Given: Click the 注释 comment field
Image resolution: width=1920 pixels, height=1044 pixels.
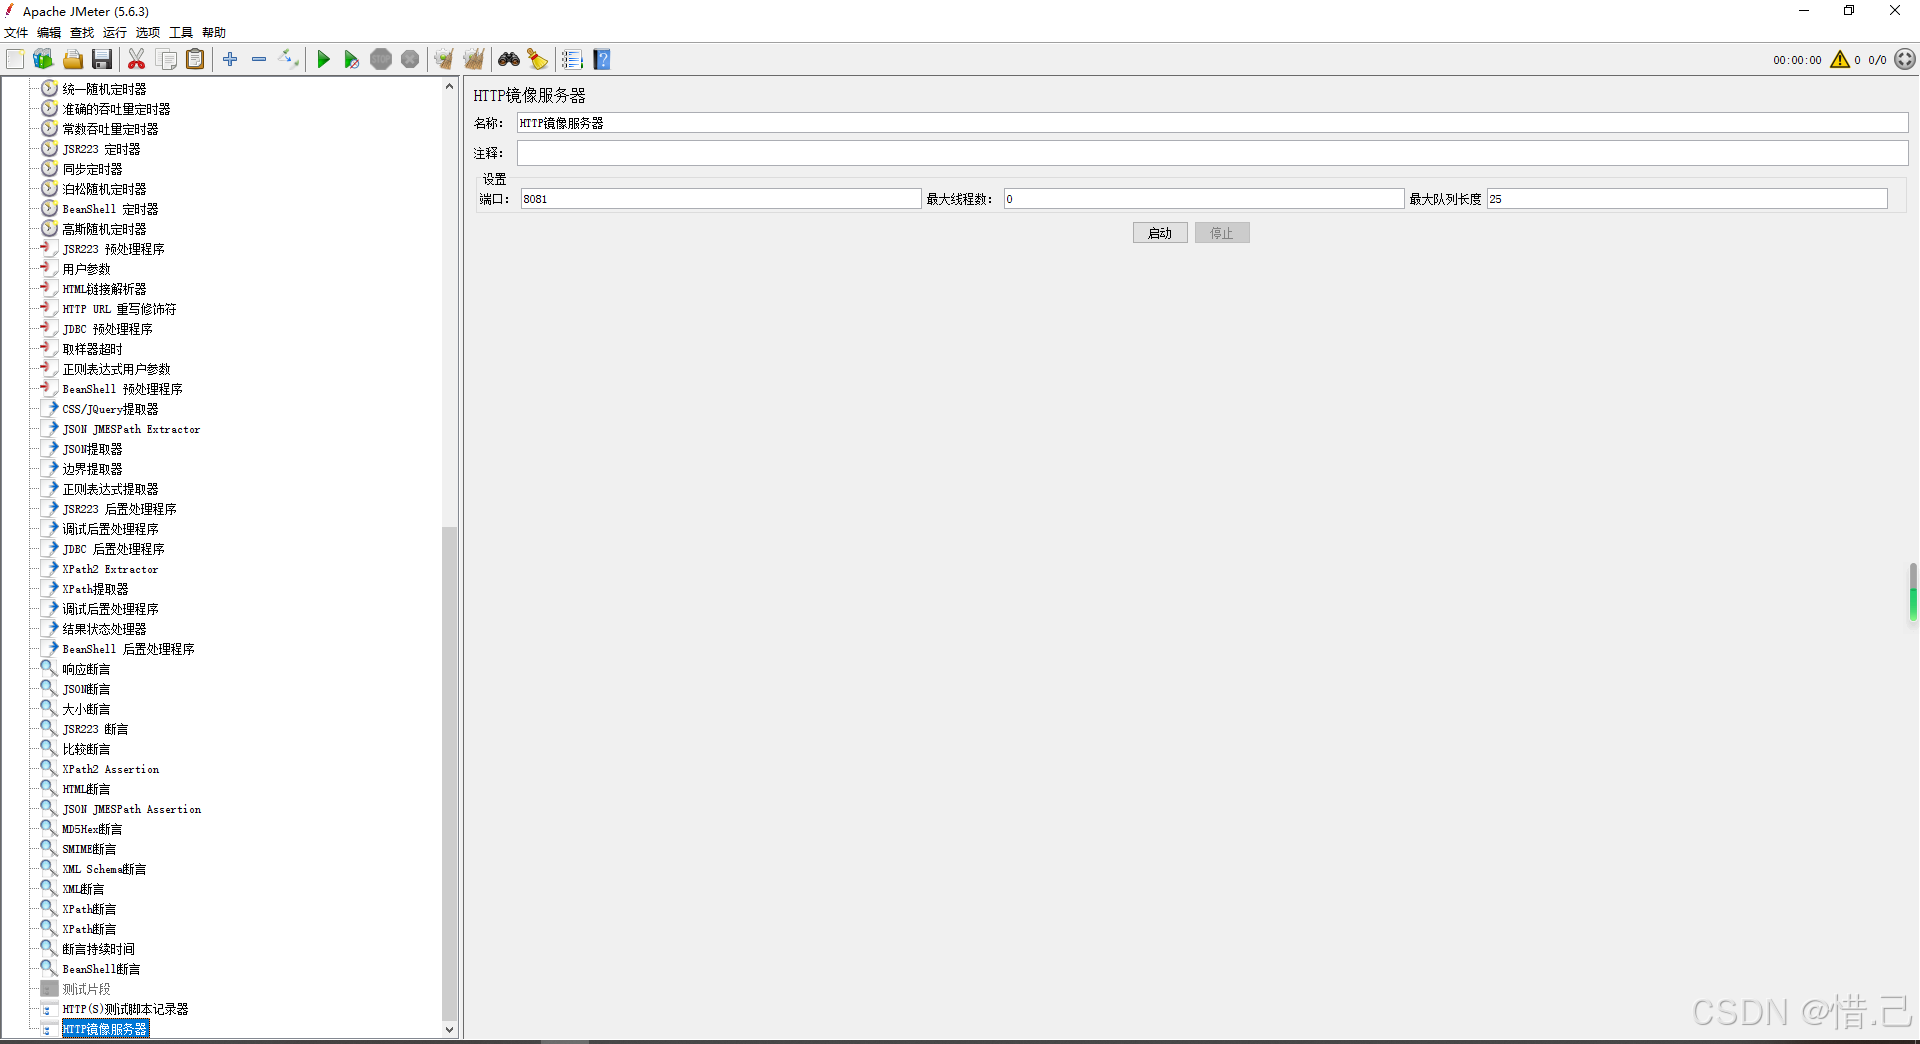Looking at the screenshot, I should (1212, 153).
